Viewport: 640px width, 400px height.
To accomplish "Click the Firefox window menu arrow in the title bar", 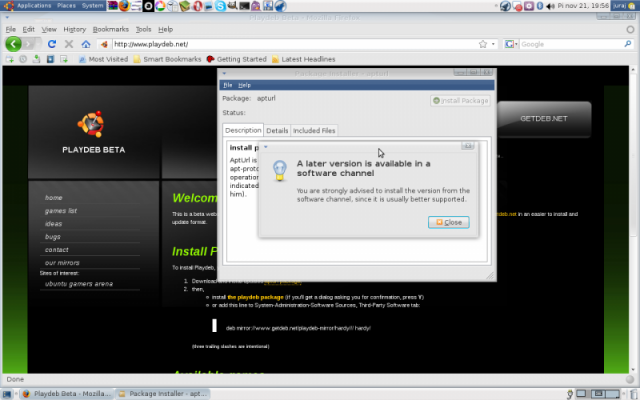I will 7,18.
